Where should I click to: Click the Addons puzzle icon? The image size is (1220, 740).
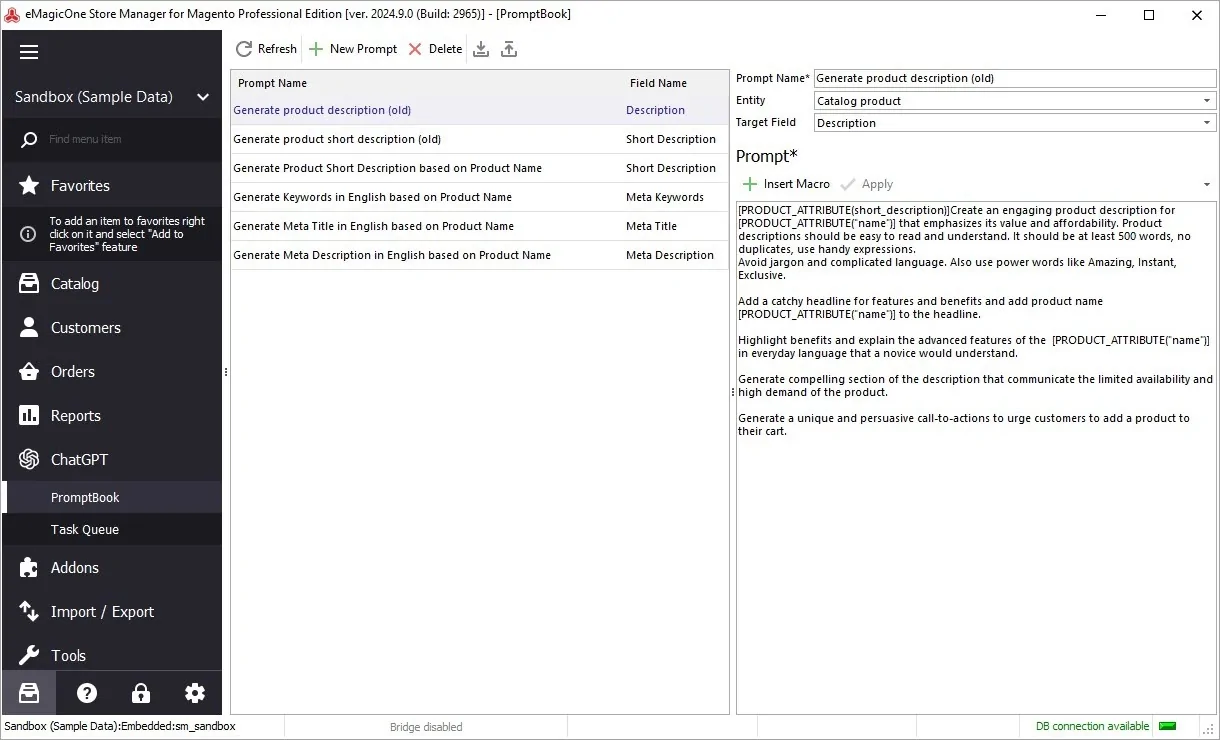(x=29, y=568)
